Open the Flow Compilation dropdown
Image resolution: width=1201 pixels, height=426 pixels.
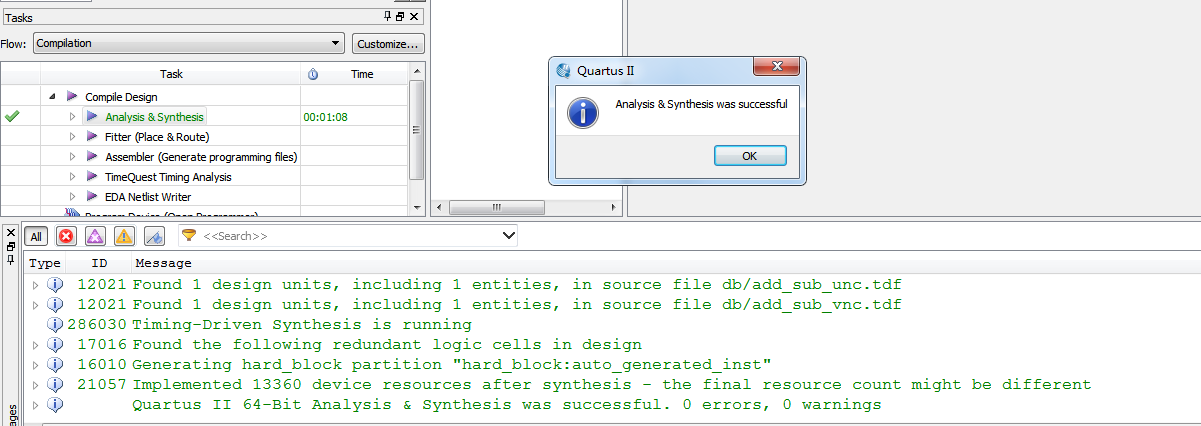[189, 44]
